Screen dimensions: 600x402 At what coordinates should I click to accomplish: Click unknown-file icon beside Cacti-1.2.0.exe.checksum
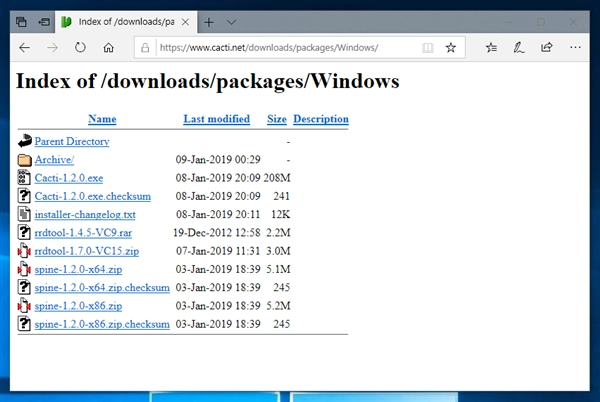tap(24, 195)
